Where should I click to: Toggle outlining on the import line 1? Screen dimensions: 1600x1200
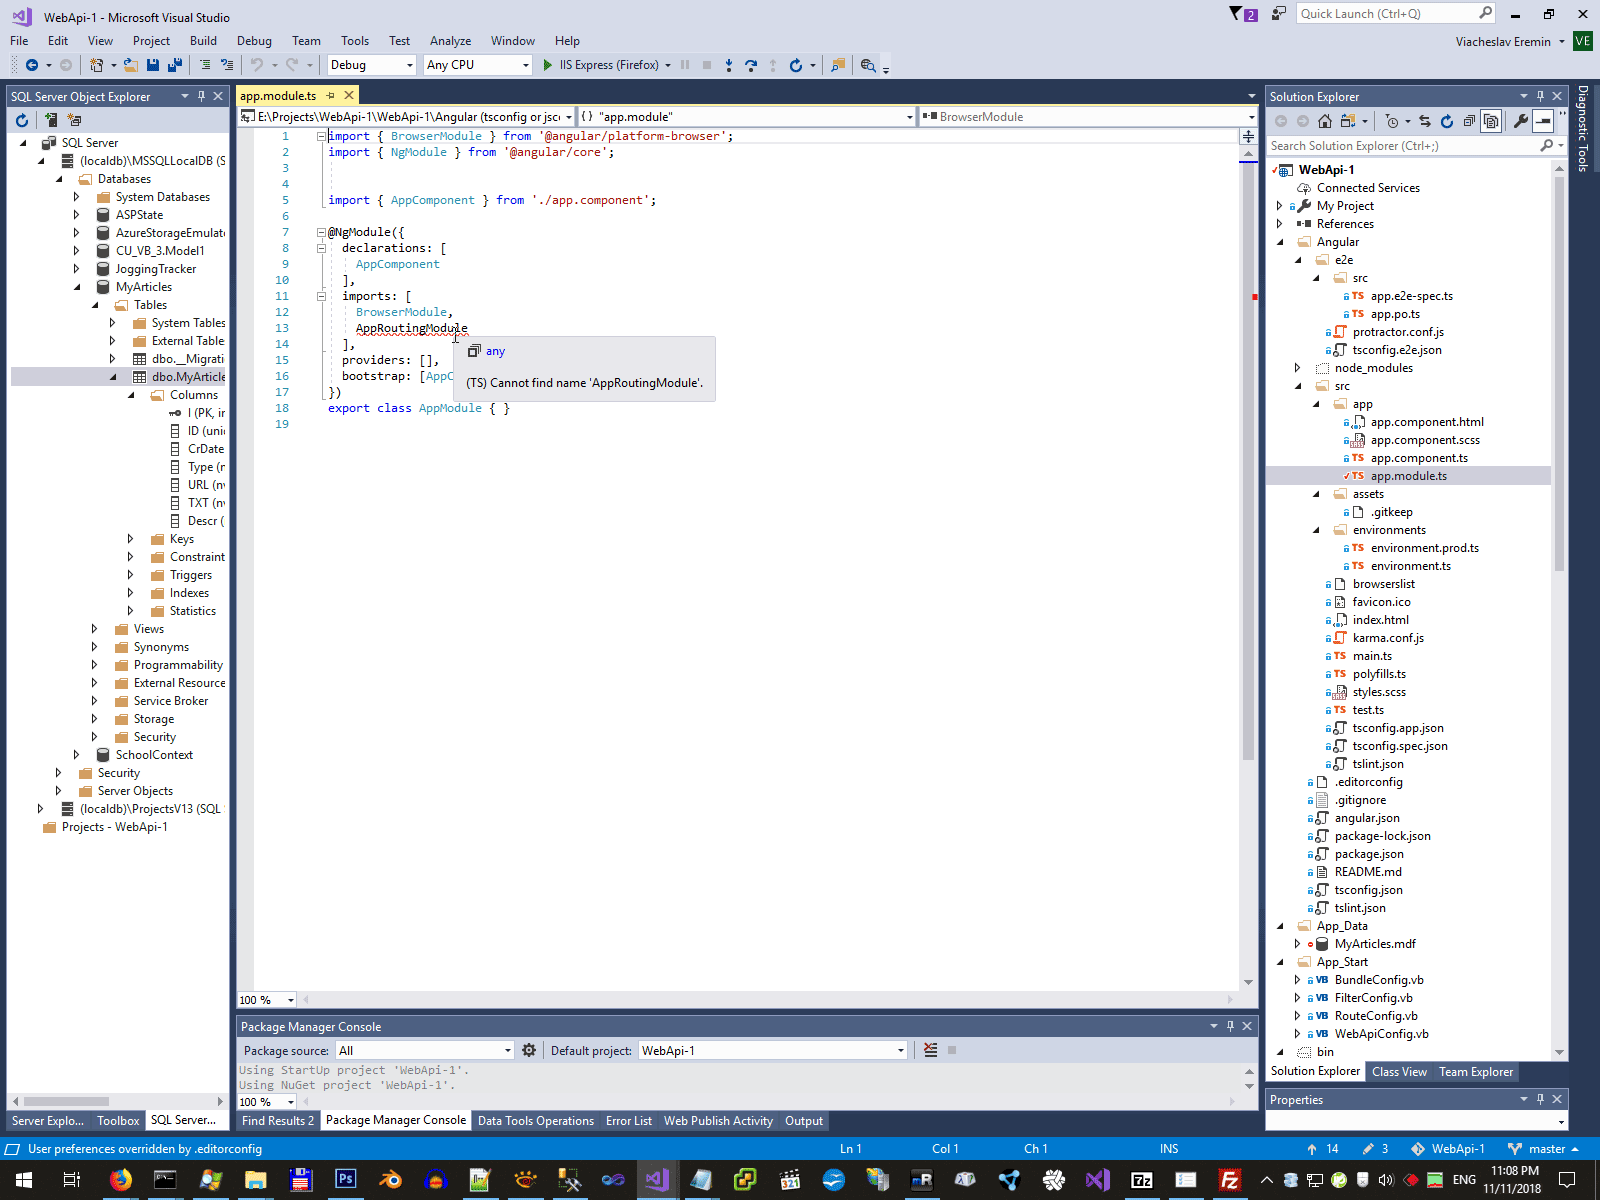(321, 136)
